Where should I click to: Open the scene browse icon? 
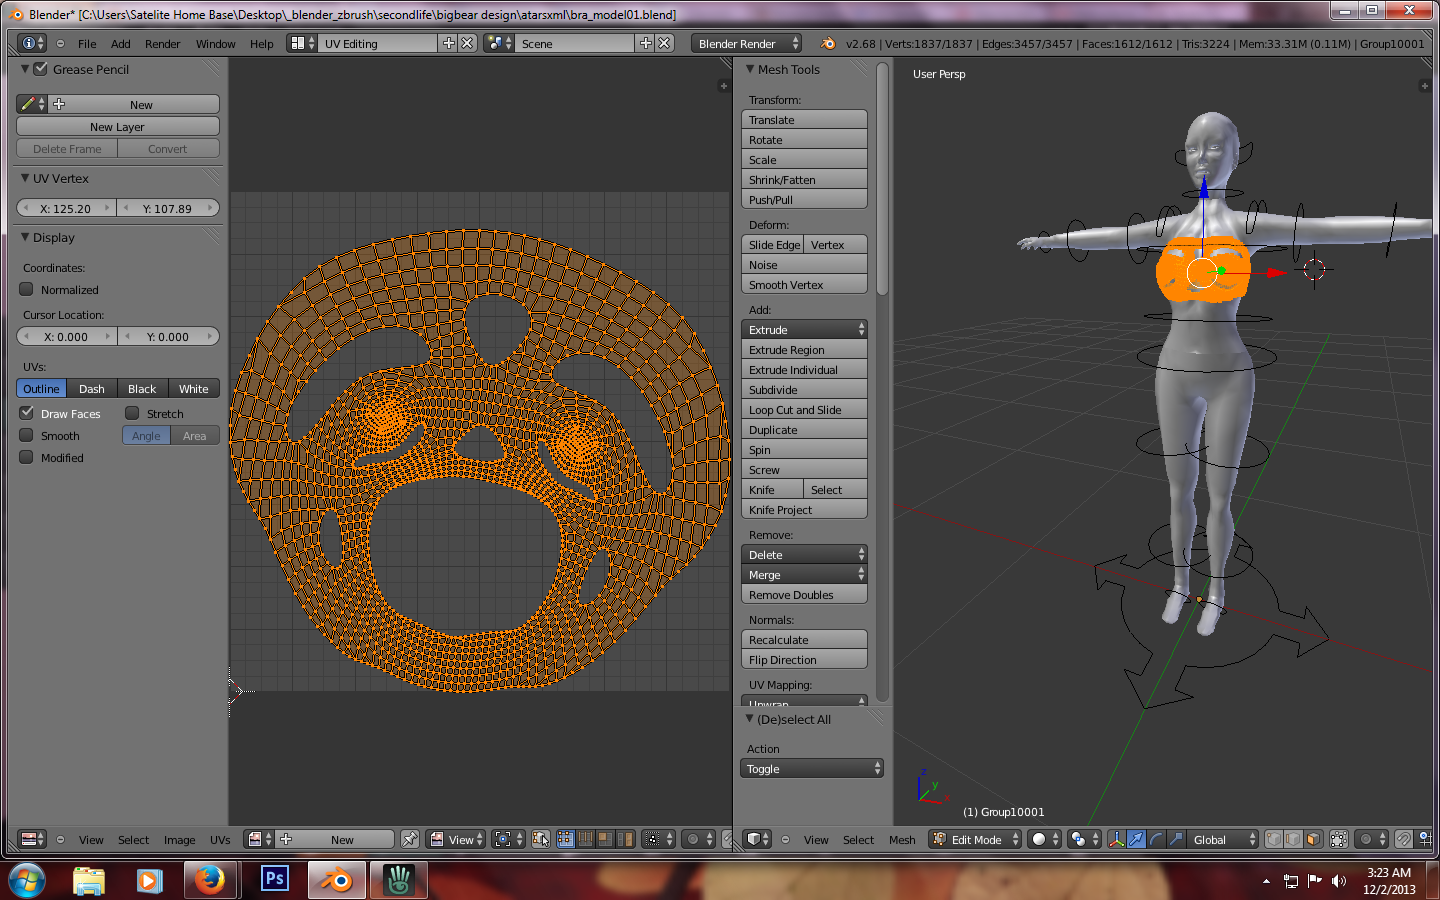coord(498,43)
